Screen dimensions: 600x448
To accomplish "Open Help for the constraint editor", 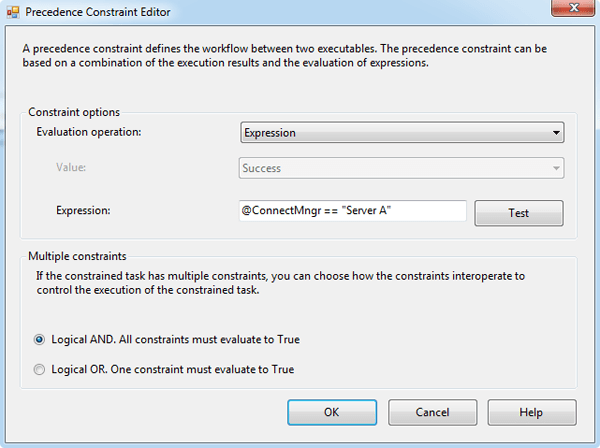I will pos(532,412).
